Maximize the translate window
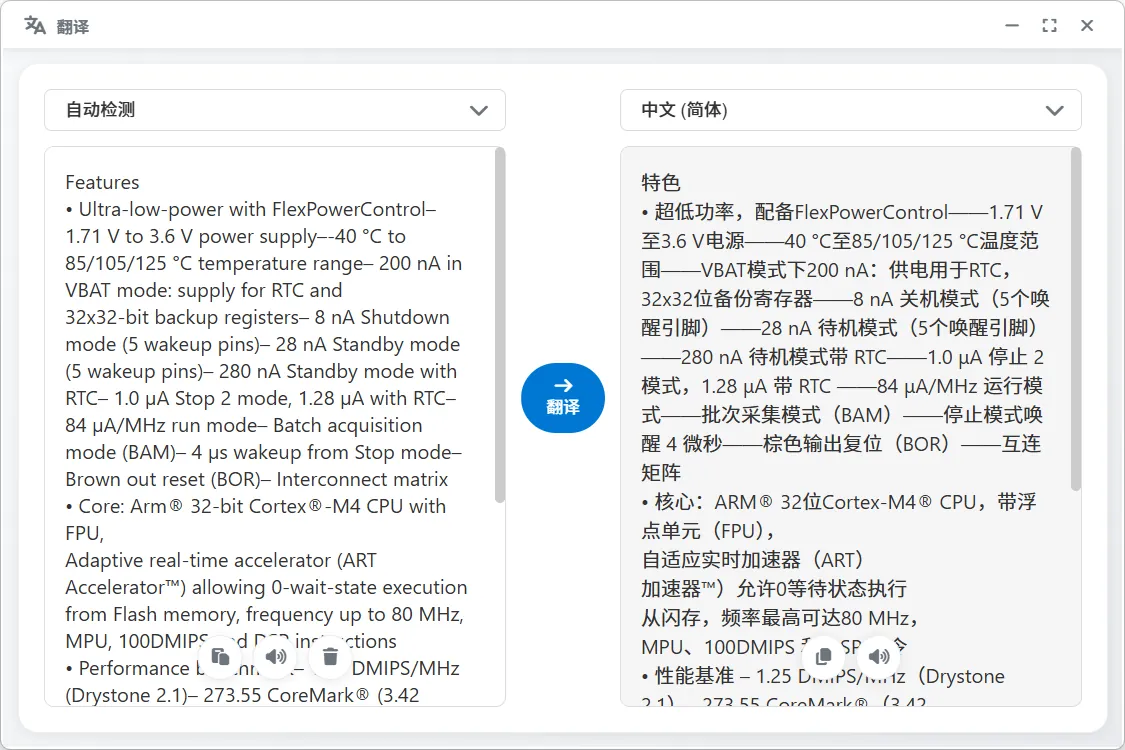Viewport: 1125px width, 750px height. pos(1050,26)
